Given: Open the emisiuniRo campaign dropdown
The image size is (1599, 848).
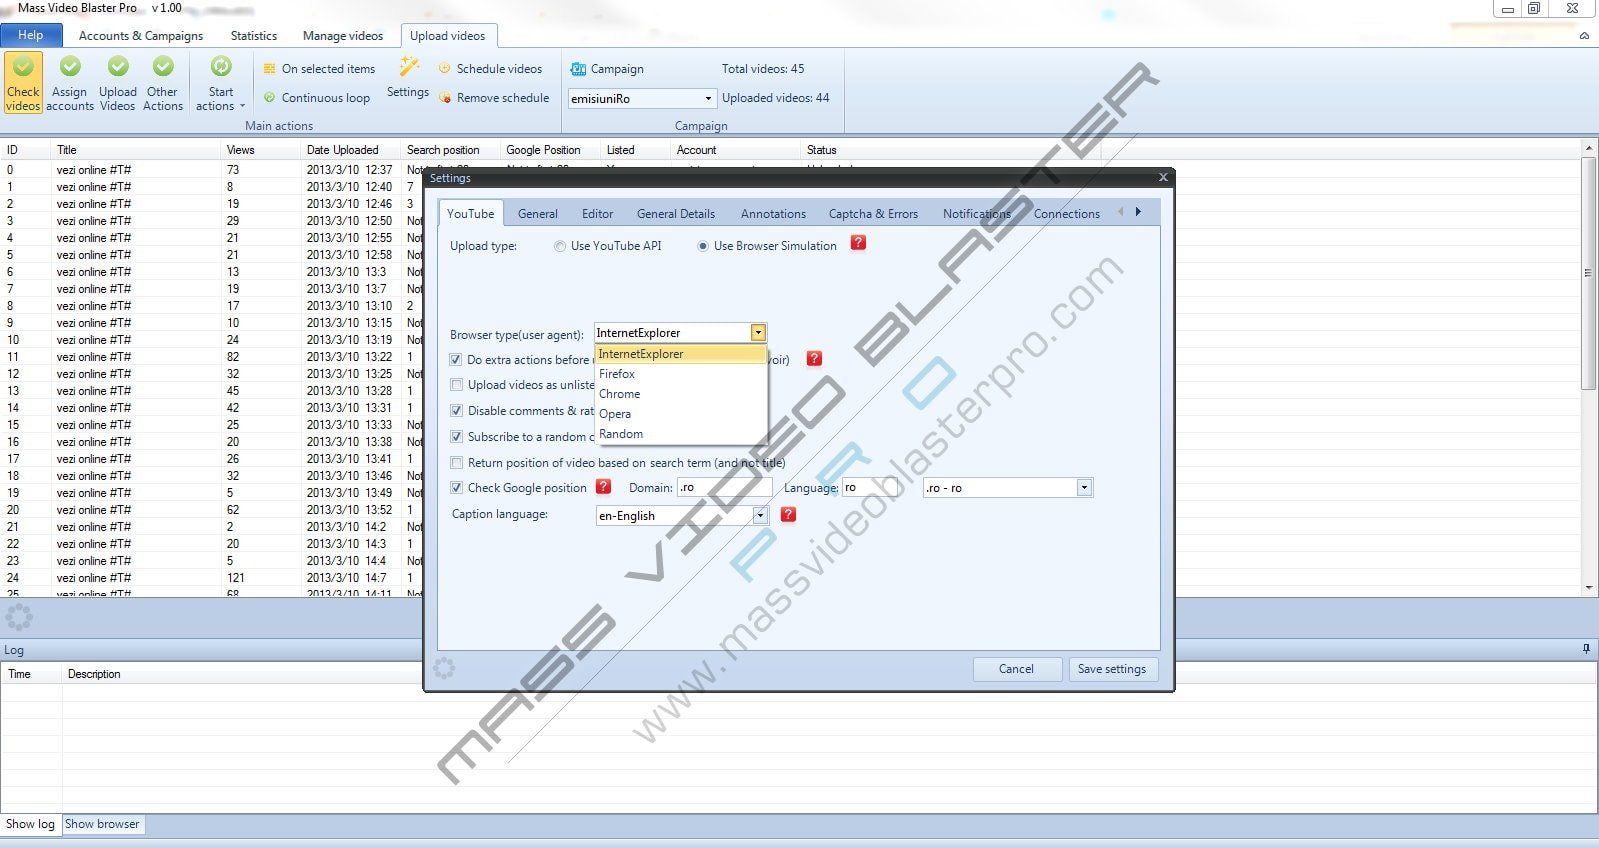Looking at the screenshot, I should click(x=709, y=98).
